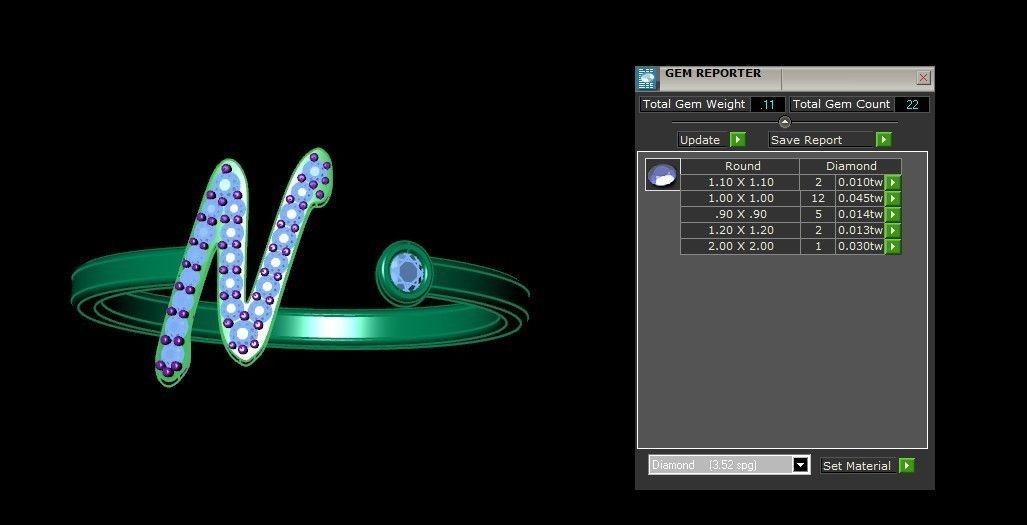The width and height of the screenshot is (1027, 525).
Task: Click the Diamond column header
Action: click(x=851, y=166)
